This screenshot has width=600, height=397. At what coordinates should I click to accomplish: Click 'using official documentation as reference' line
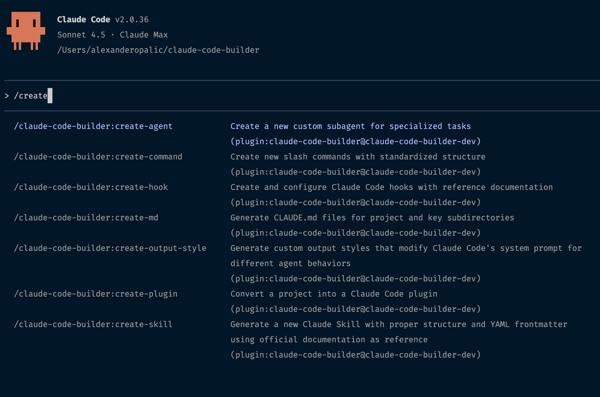(329, 340)
